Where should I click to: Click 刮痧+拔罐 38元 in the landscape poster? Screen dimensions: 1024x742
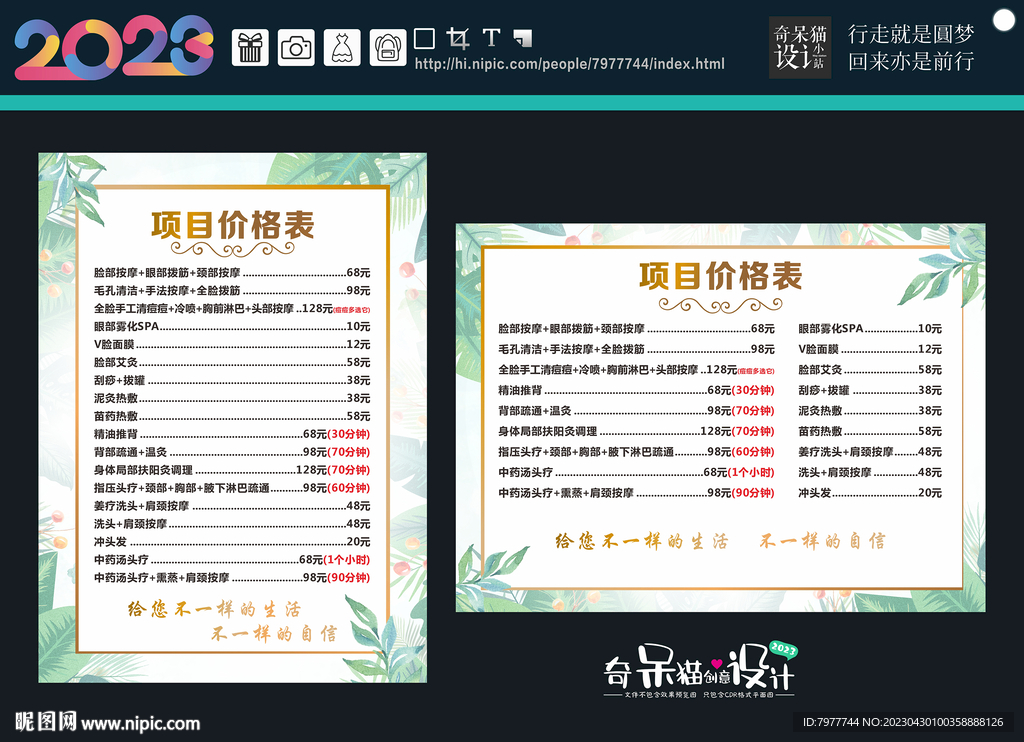pos(870,391)
